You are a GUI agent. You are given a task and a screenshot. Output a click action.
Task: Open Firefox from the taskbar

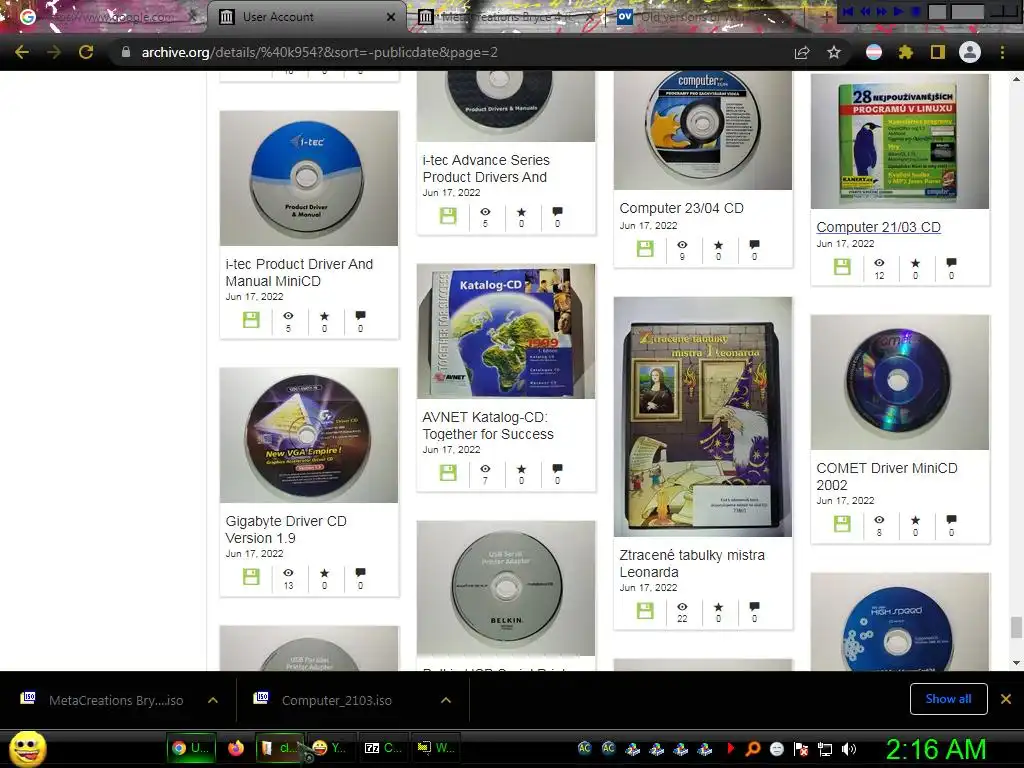point(236,748)
